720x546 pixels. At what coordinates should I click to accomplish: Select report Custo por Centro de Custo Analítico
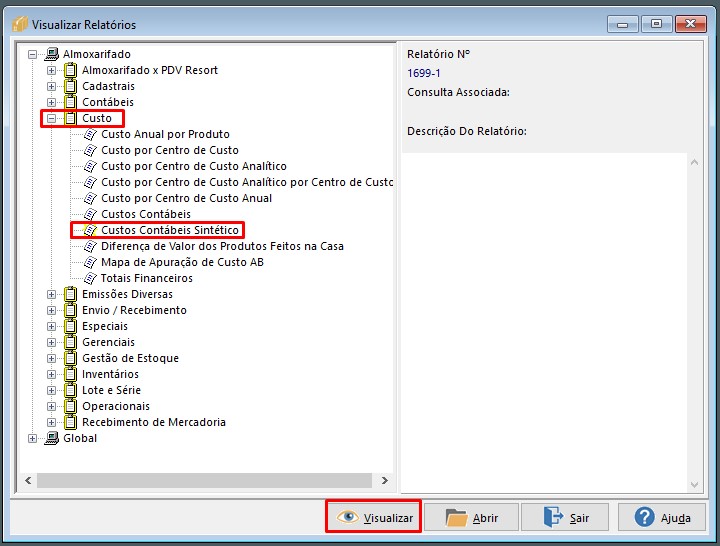pyautogui.click(x=194, y=166)
